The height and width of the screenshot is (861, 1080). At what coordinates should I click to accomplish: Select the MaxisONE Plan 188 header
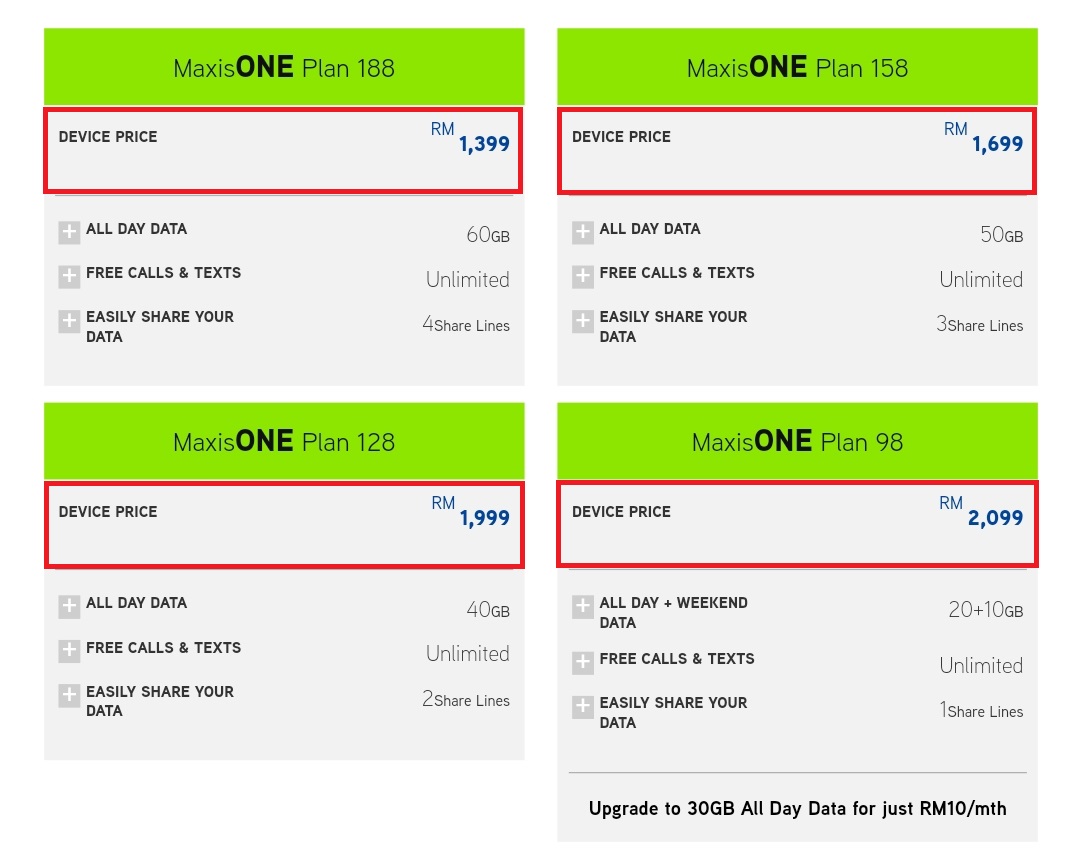tap(284, 67)
